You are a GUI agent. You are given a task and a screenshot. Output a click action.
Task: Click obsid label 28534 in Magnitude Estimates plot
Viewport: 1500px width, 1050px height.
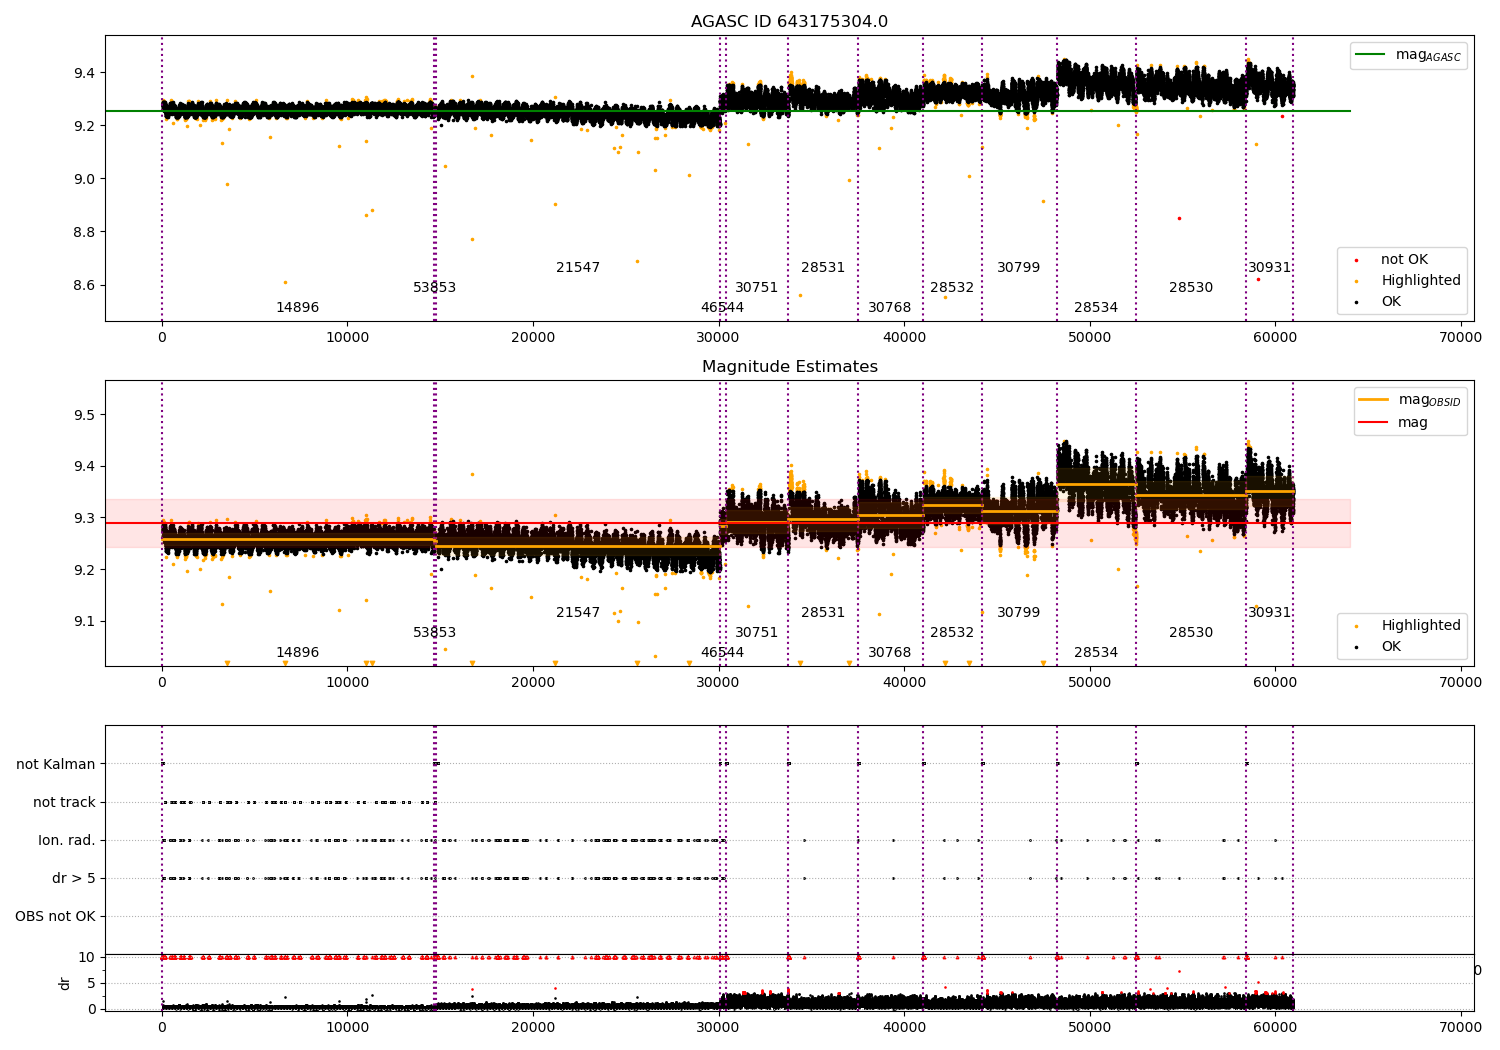coord(1096,652)
